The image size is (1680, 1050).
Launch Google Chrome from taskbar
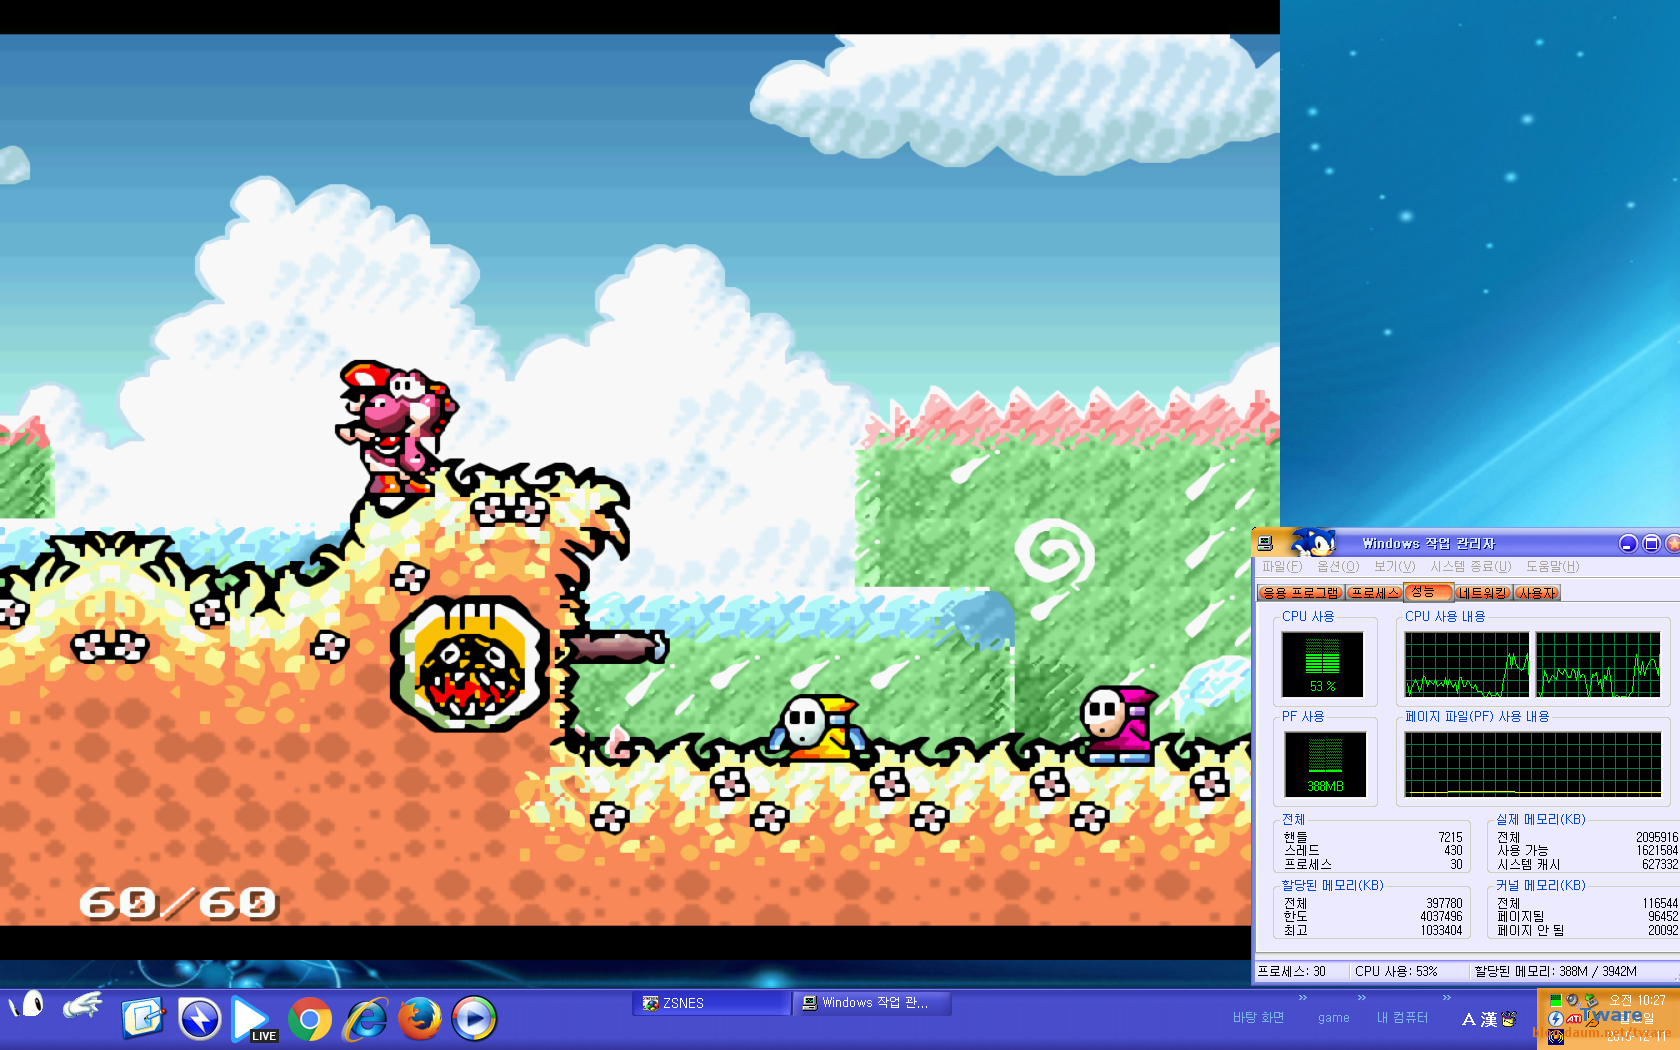310,1019
